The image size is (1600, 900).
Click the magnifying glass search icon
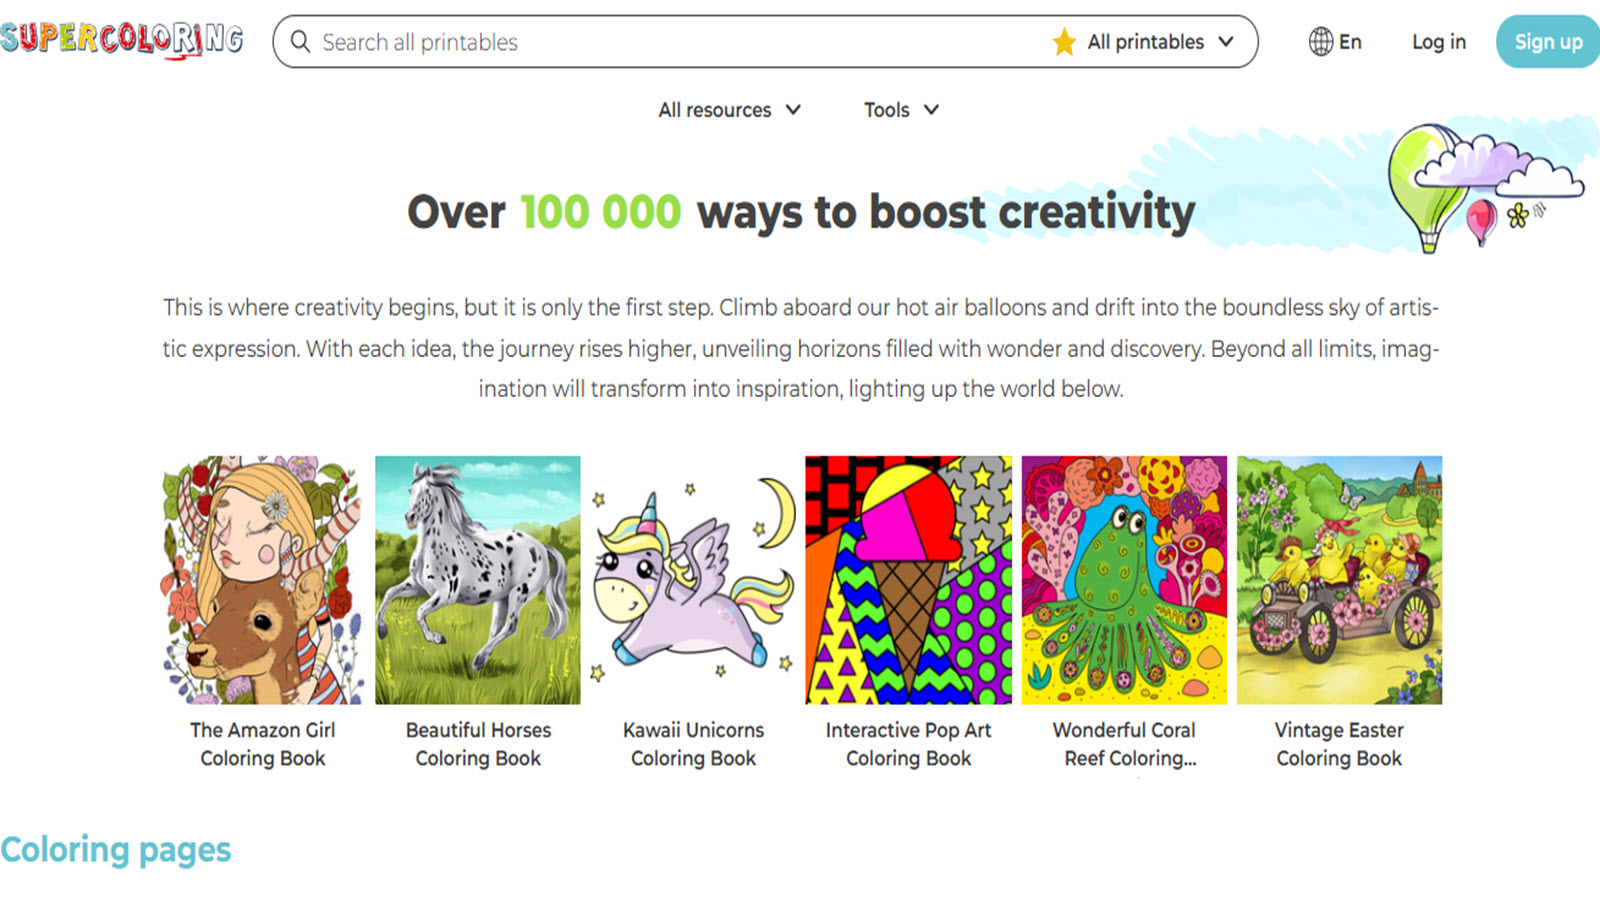300,42
